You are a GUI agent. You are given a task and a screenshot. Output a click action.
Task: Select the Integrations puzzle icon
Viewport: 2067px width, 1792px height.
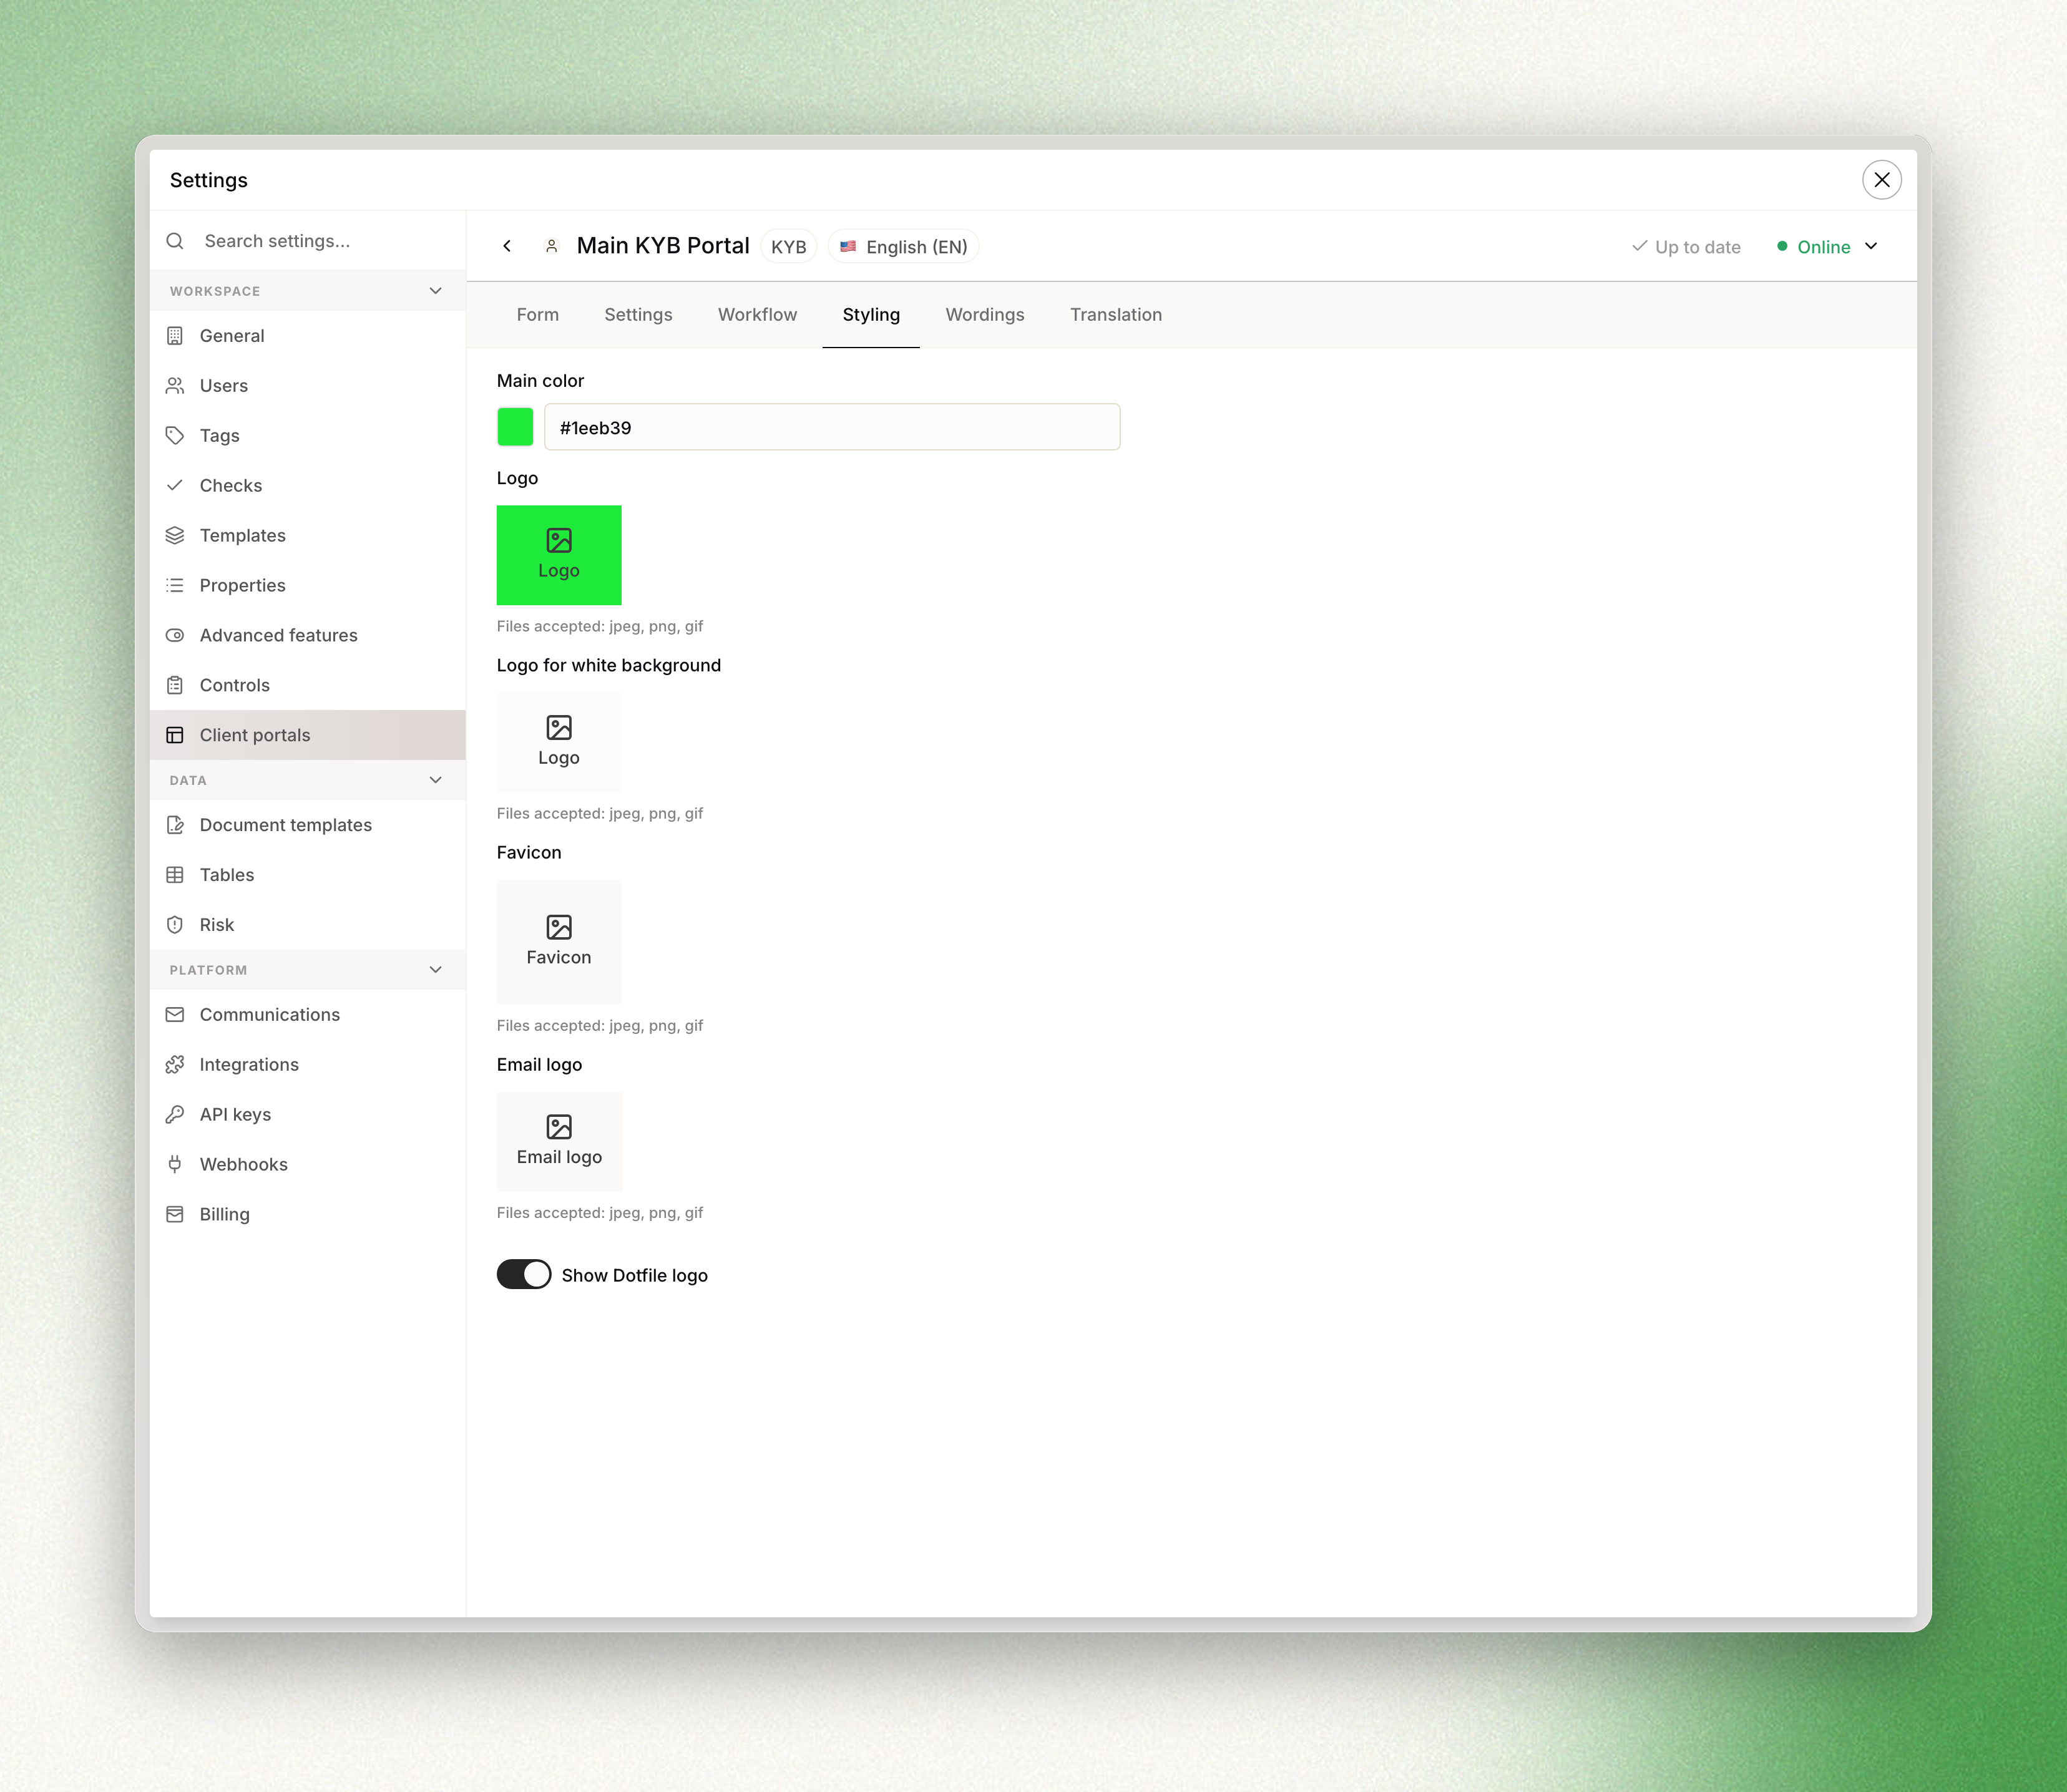pyautogui.click(x=175, y=1064)
